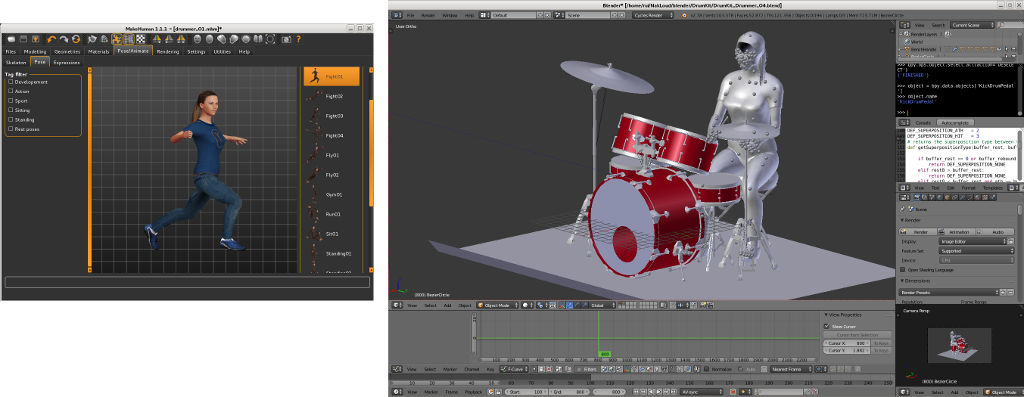The width and height of the screenshot is (1024, 397).
Task: Click the smooth mesh icon in MakeHuman toolbar
Action: point(92,39)
